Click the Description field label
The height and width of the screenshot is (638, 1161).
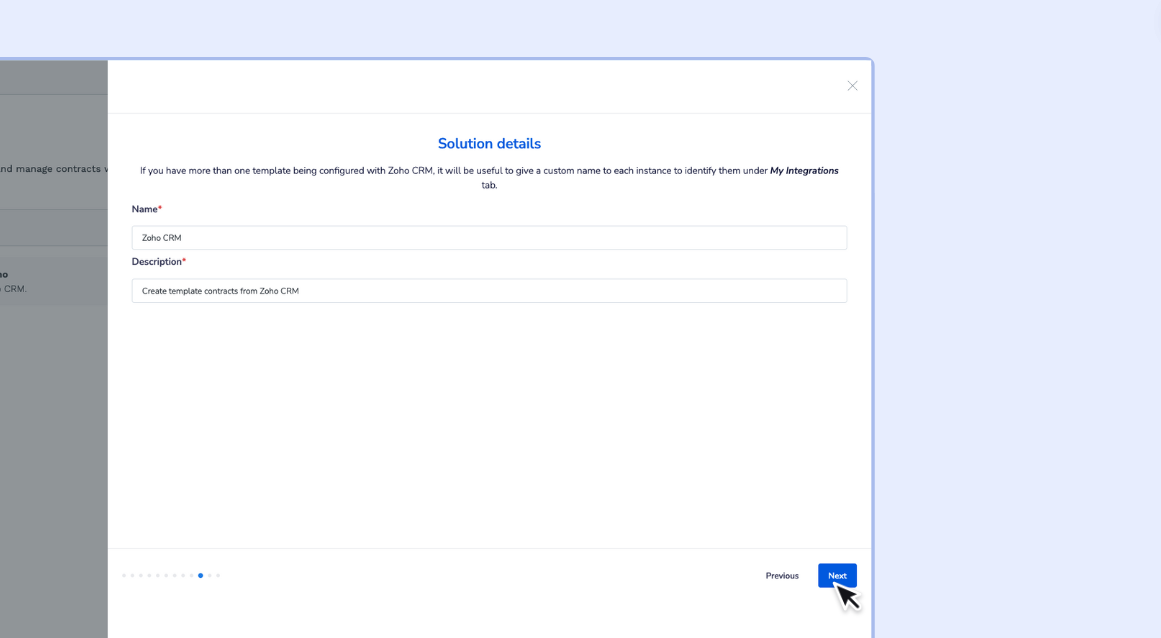(x=159, y=262)
